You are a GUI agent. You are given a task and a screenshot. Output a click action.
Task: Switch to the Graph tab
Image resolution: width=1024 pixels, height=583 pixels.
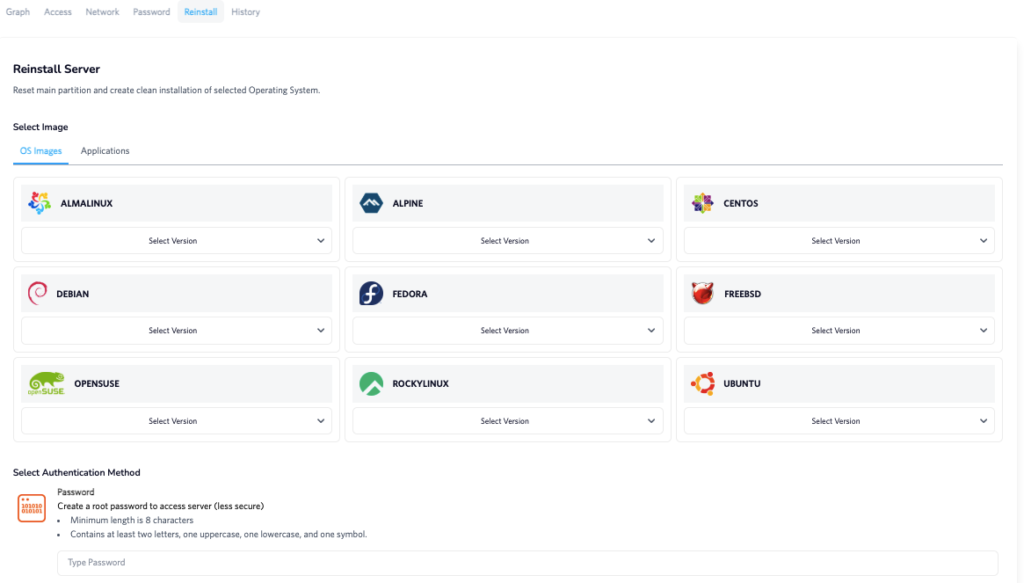[x=17, y=11]
